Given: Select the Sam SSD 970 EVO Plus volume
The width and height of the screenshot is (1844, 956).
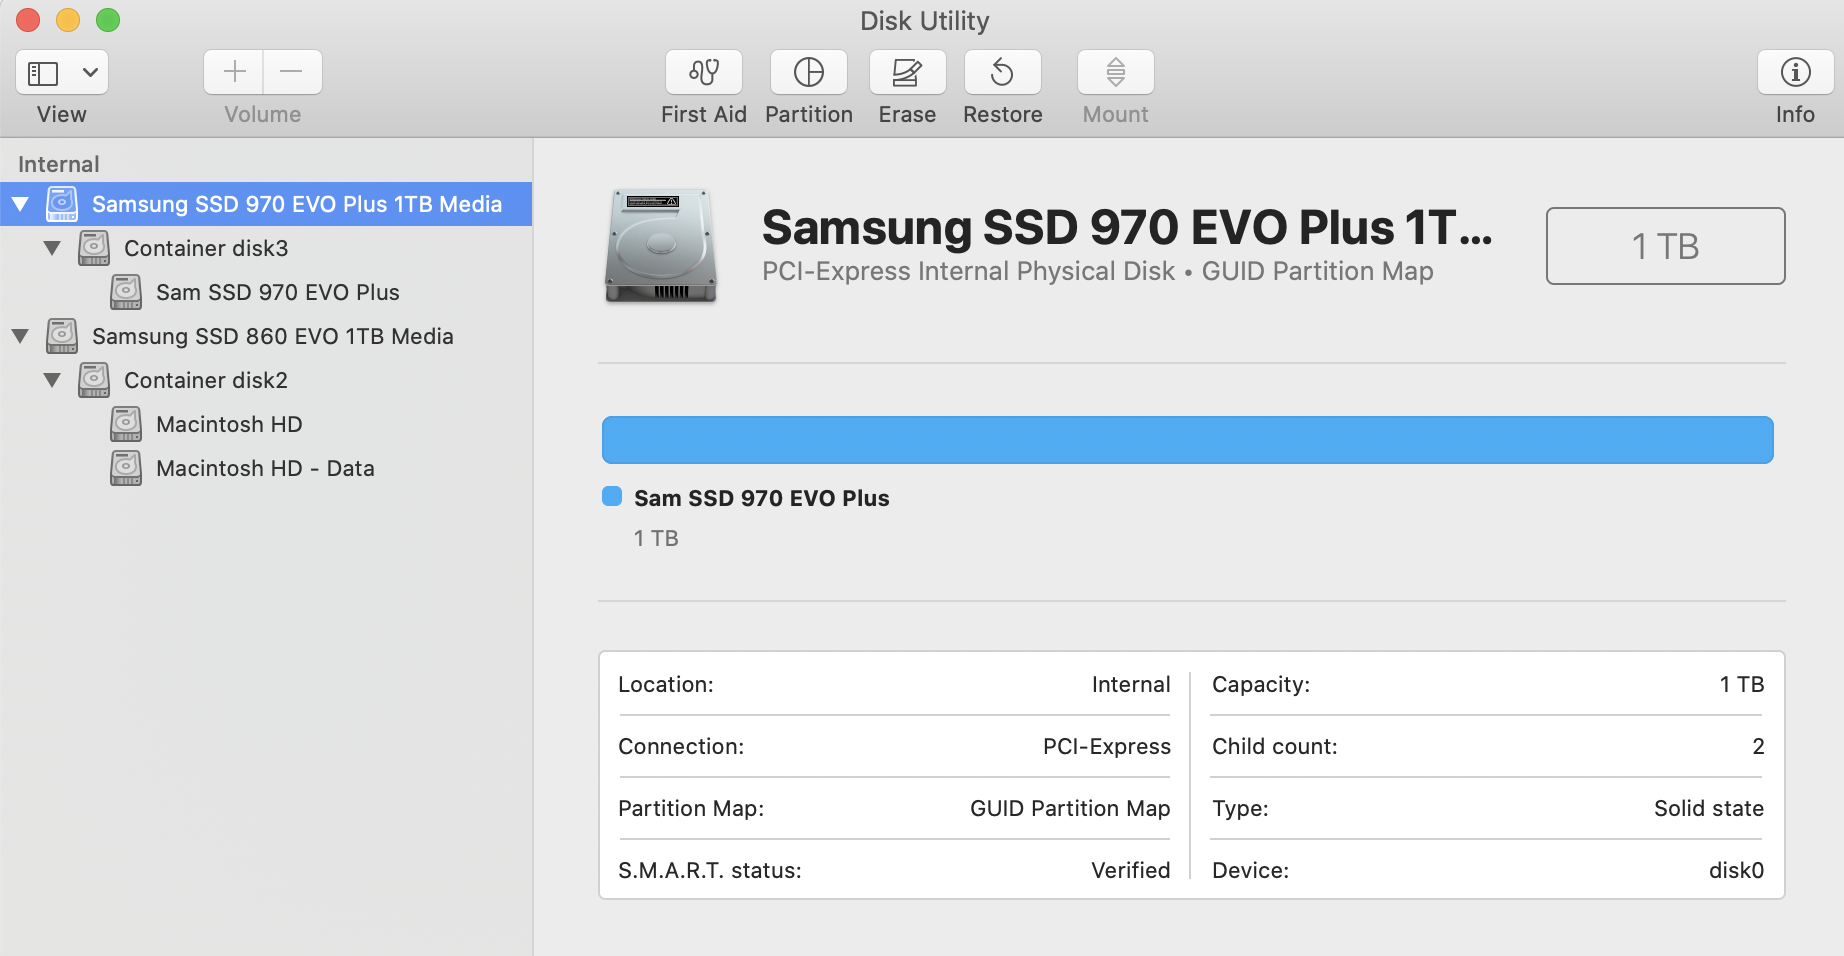Looking at the screenshot, I should point(266,292).
